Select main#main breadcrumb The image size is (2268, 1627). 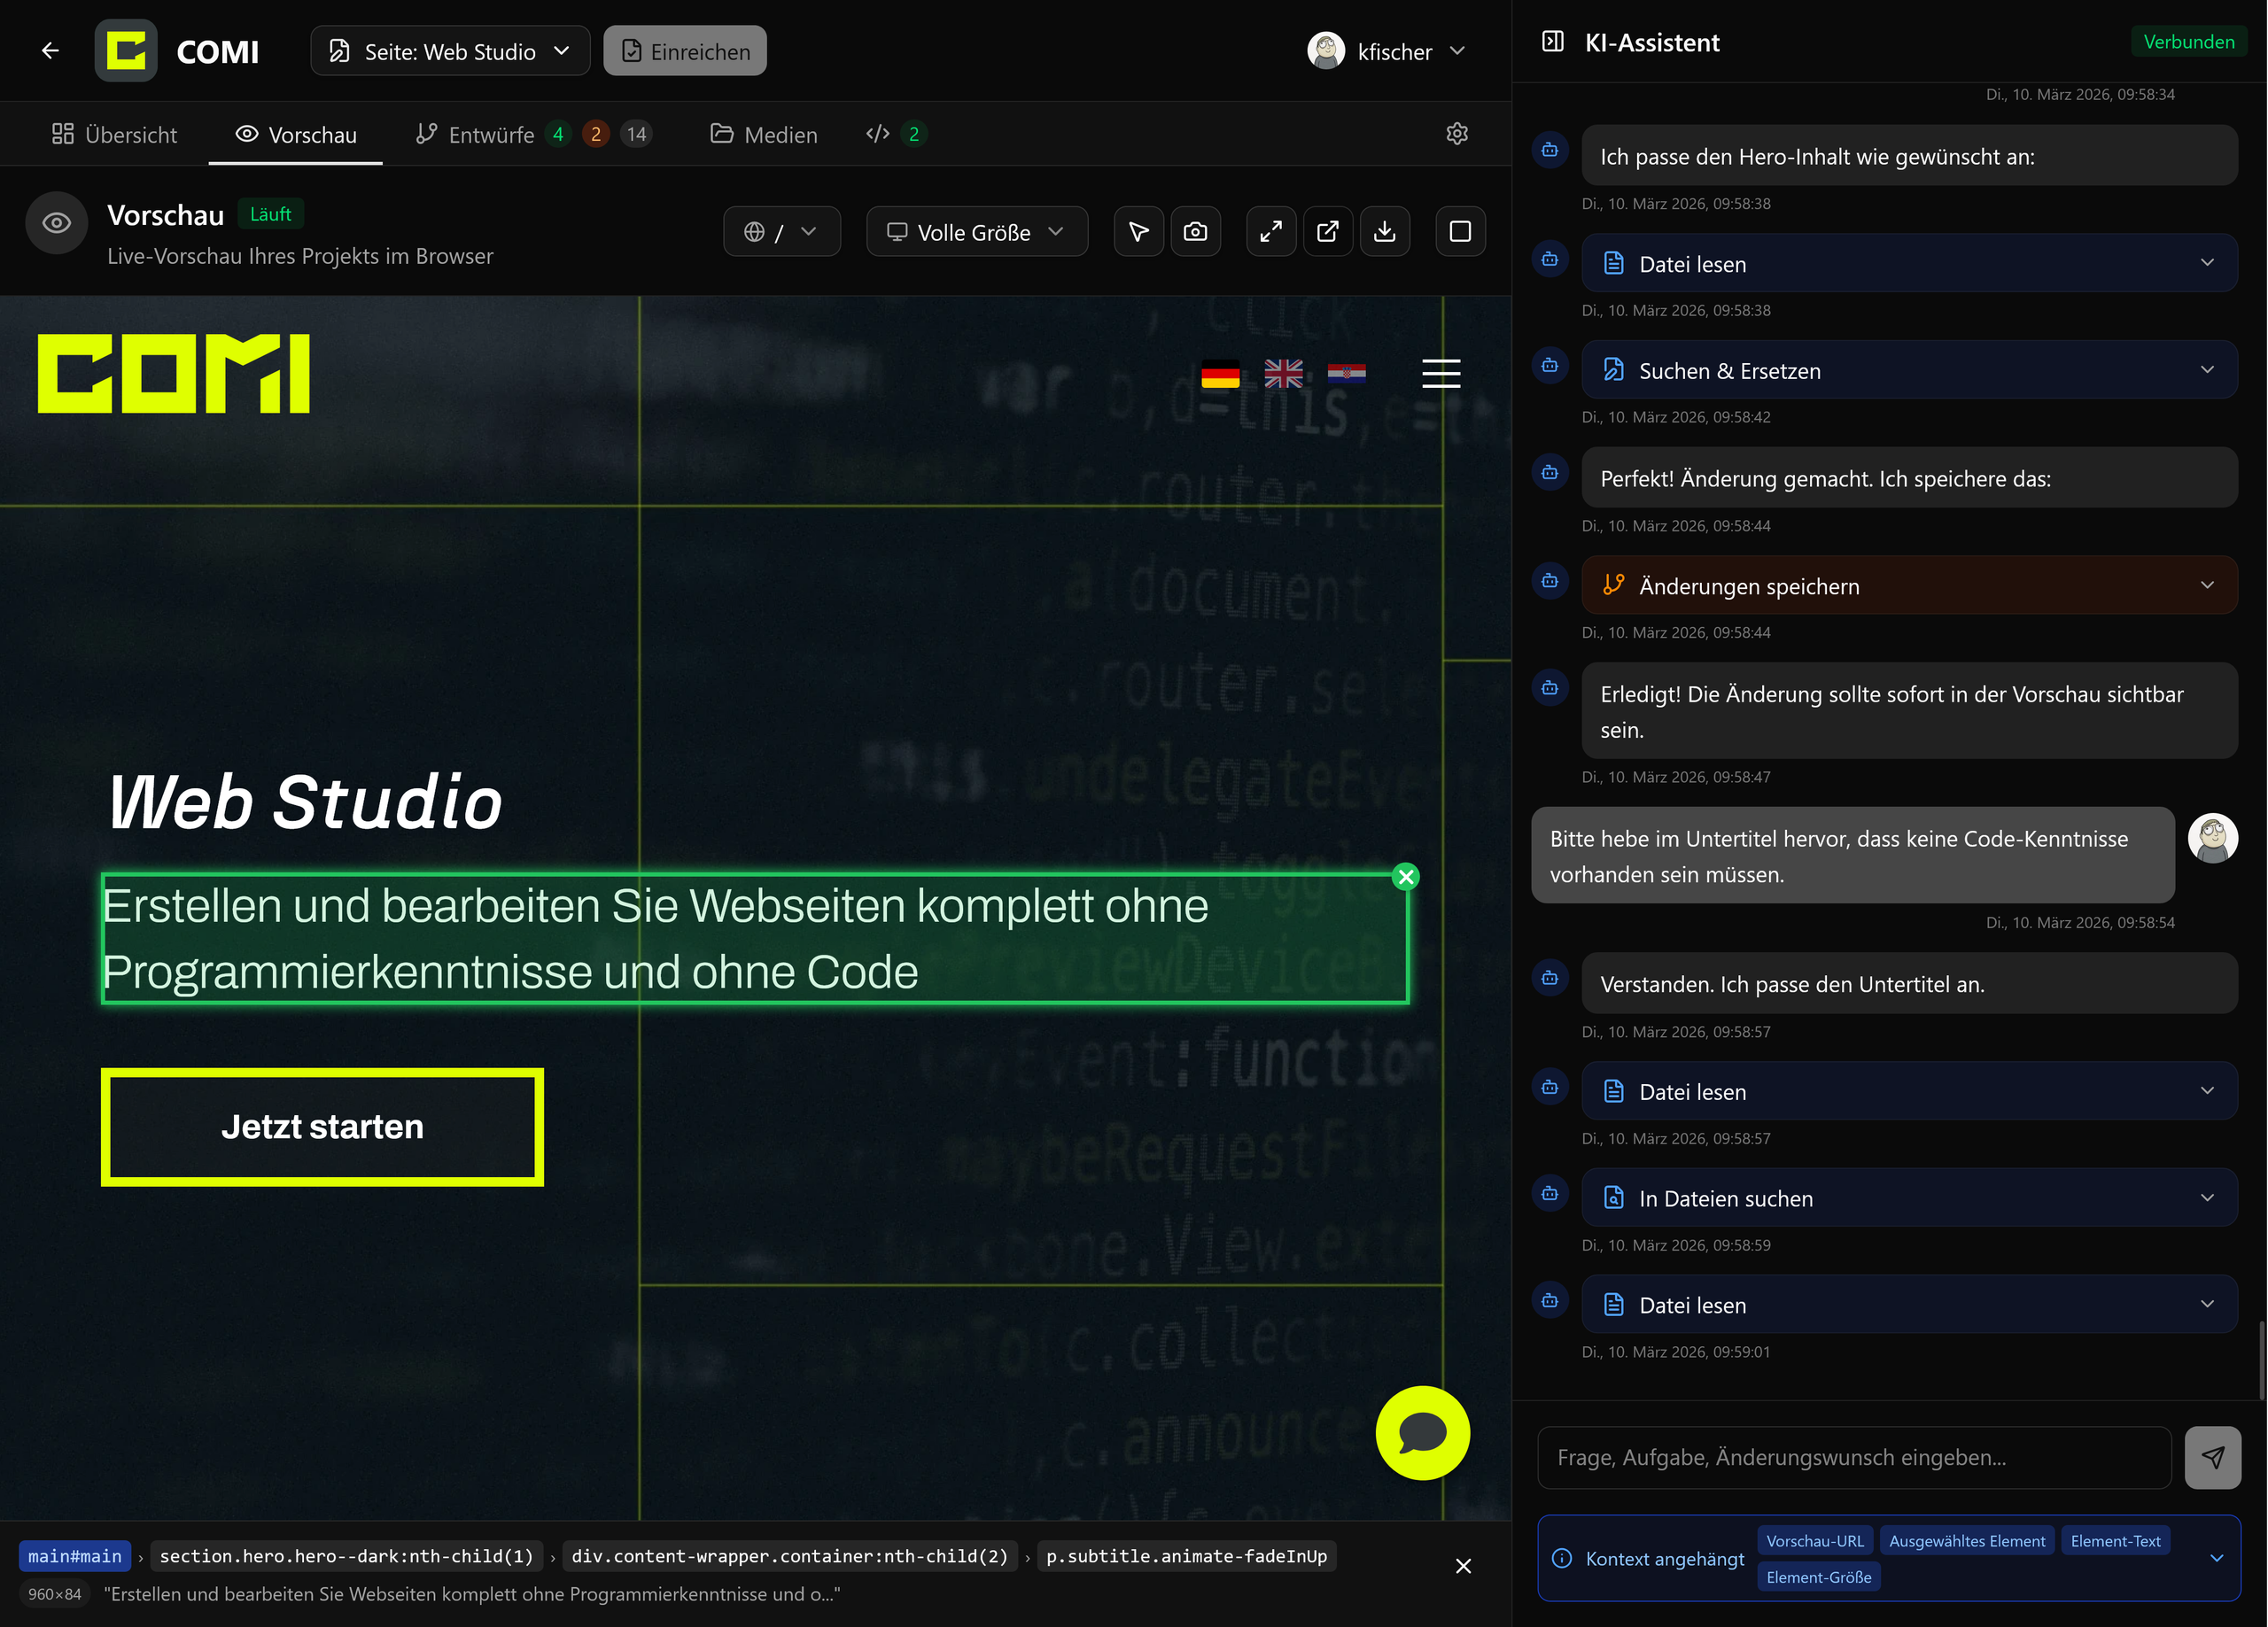pyautogui.click(x=75, y=1556)
